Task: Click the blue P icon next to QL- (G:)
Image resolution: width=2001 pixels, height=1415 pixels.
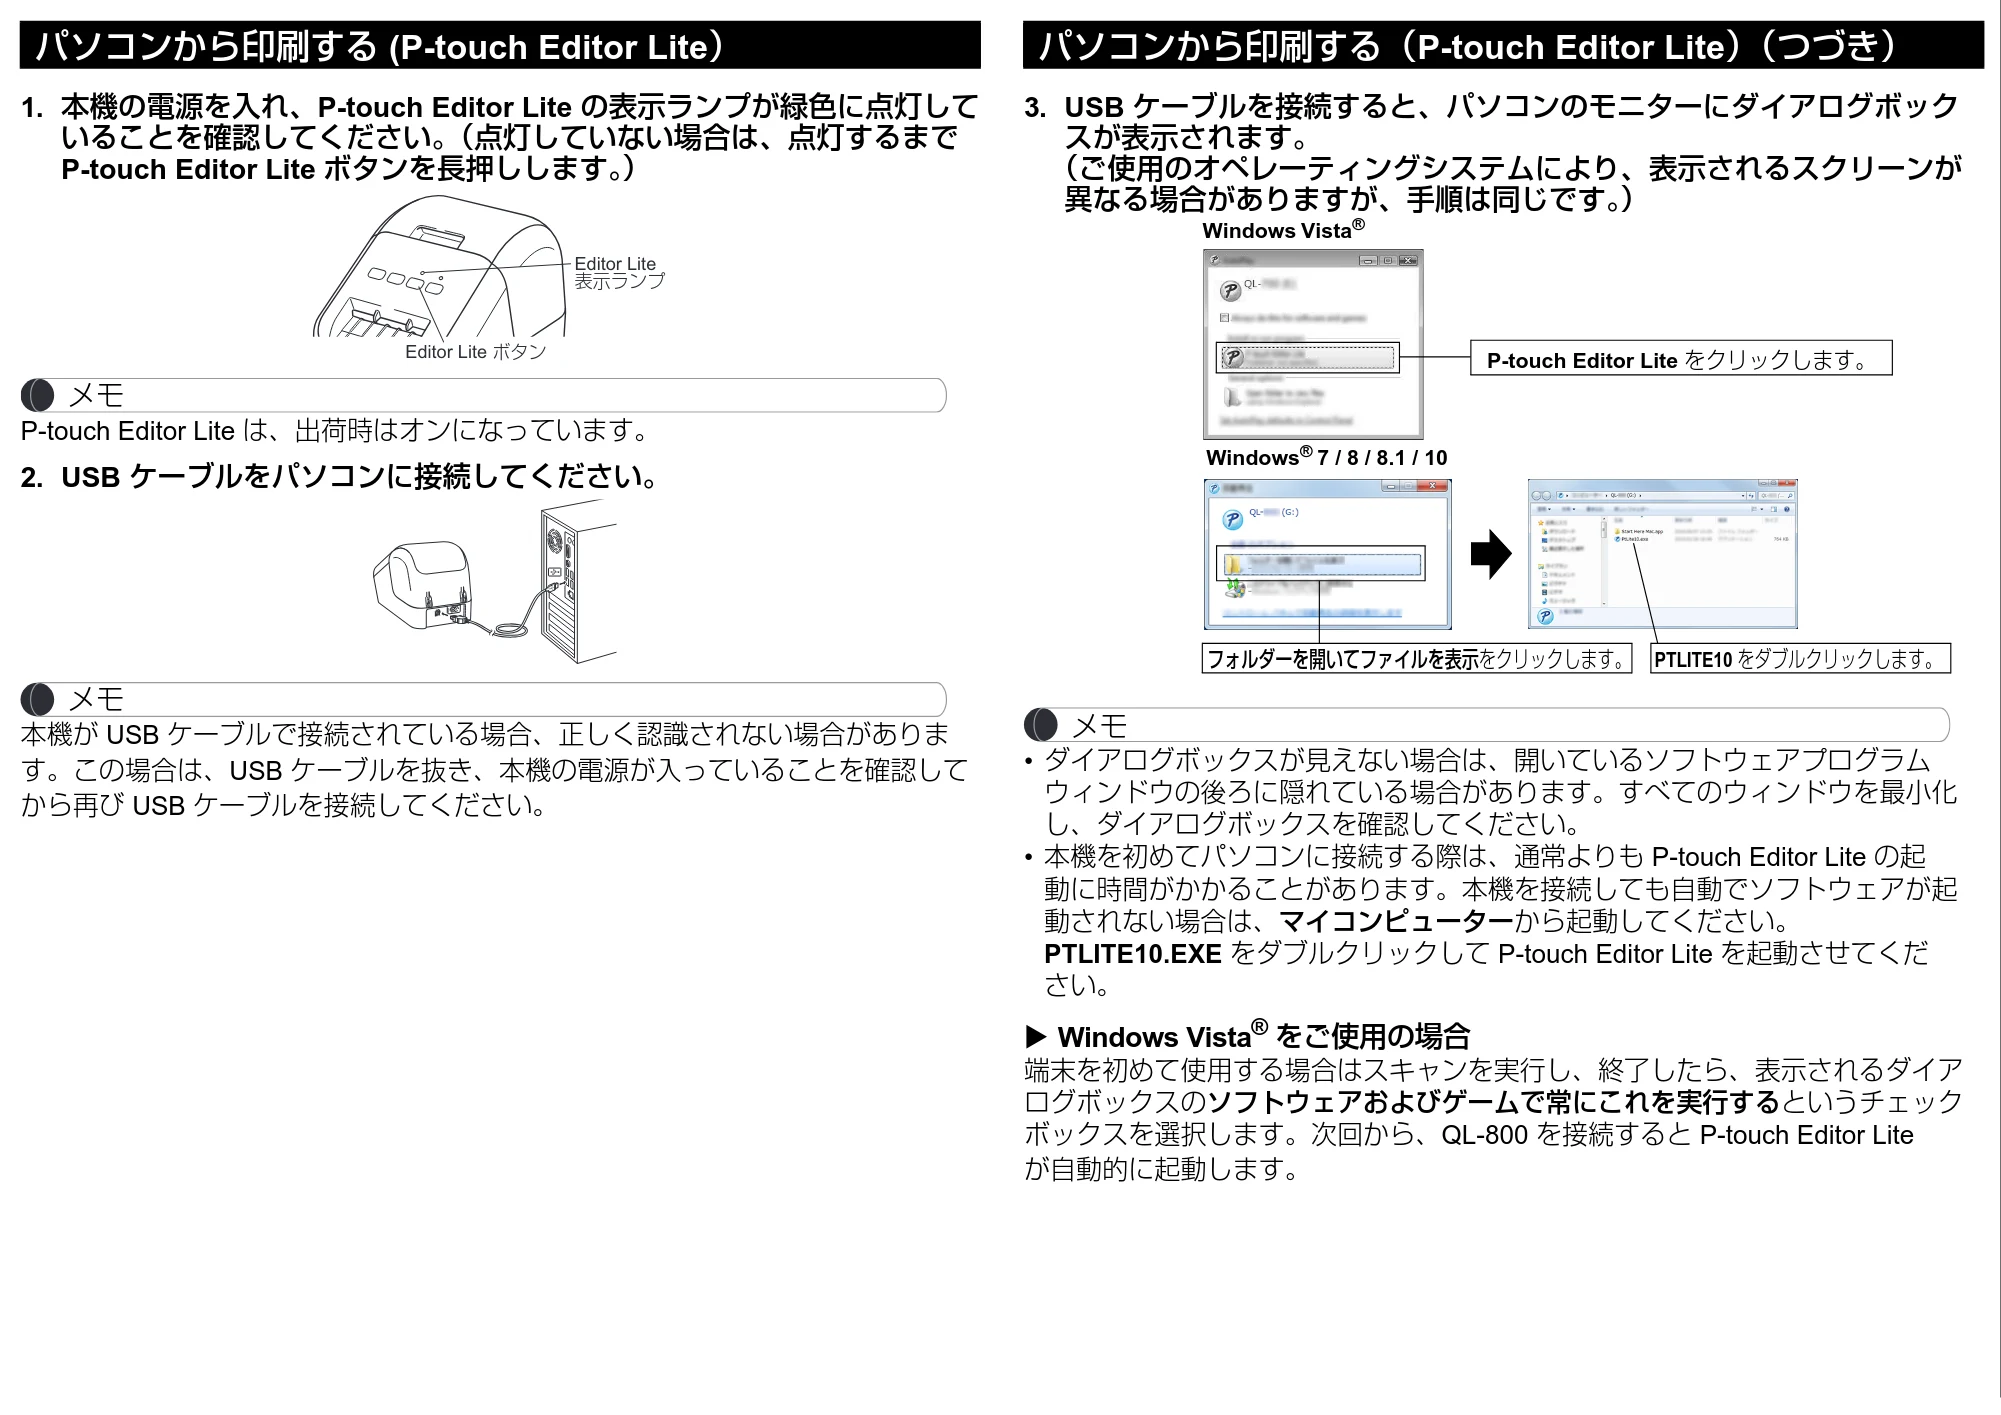Action: pyautogui.click(x=1233, y=520)
